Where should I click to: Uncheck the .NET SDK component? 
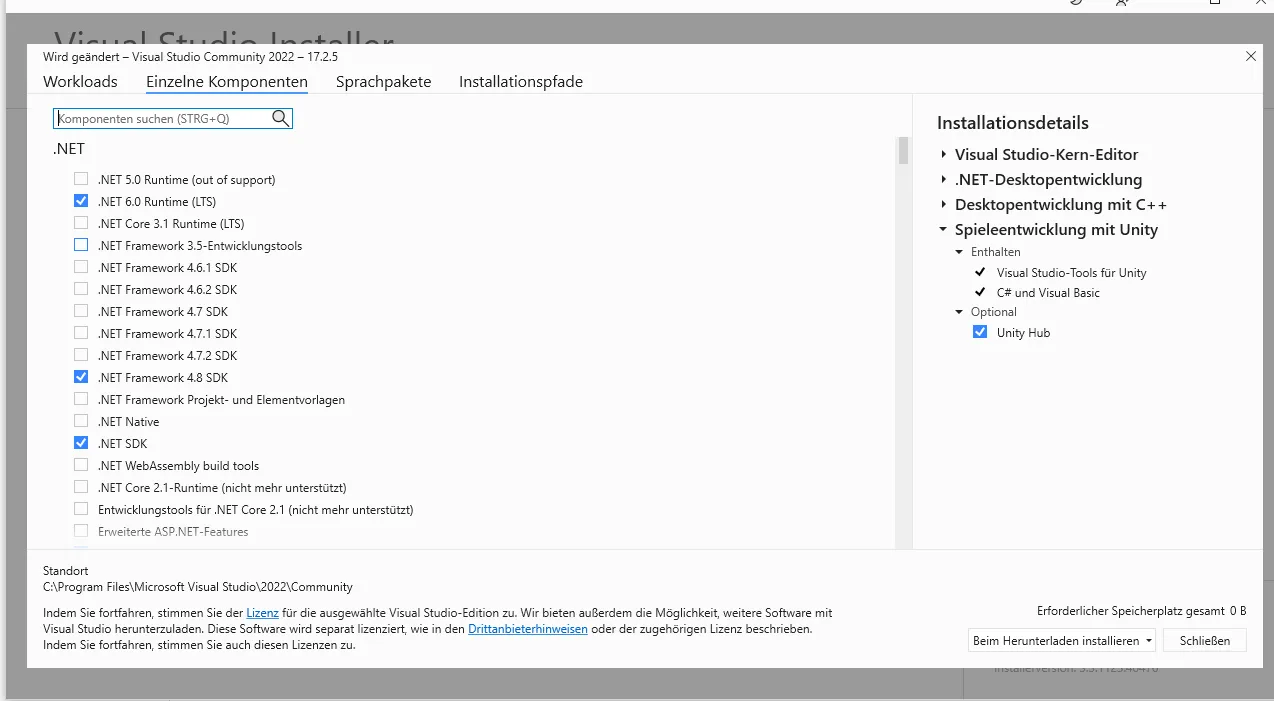(x=81, y=443)
